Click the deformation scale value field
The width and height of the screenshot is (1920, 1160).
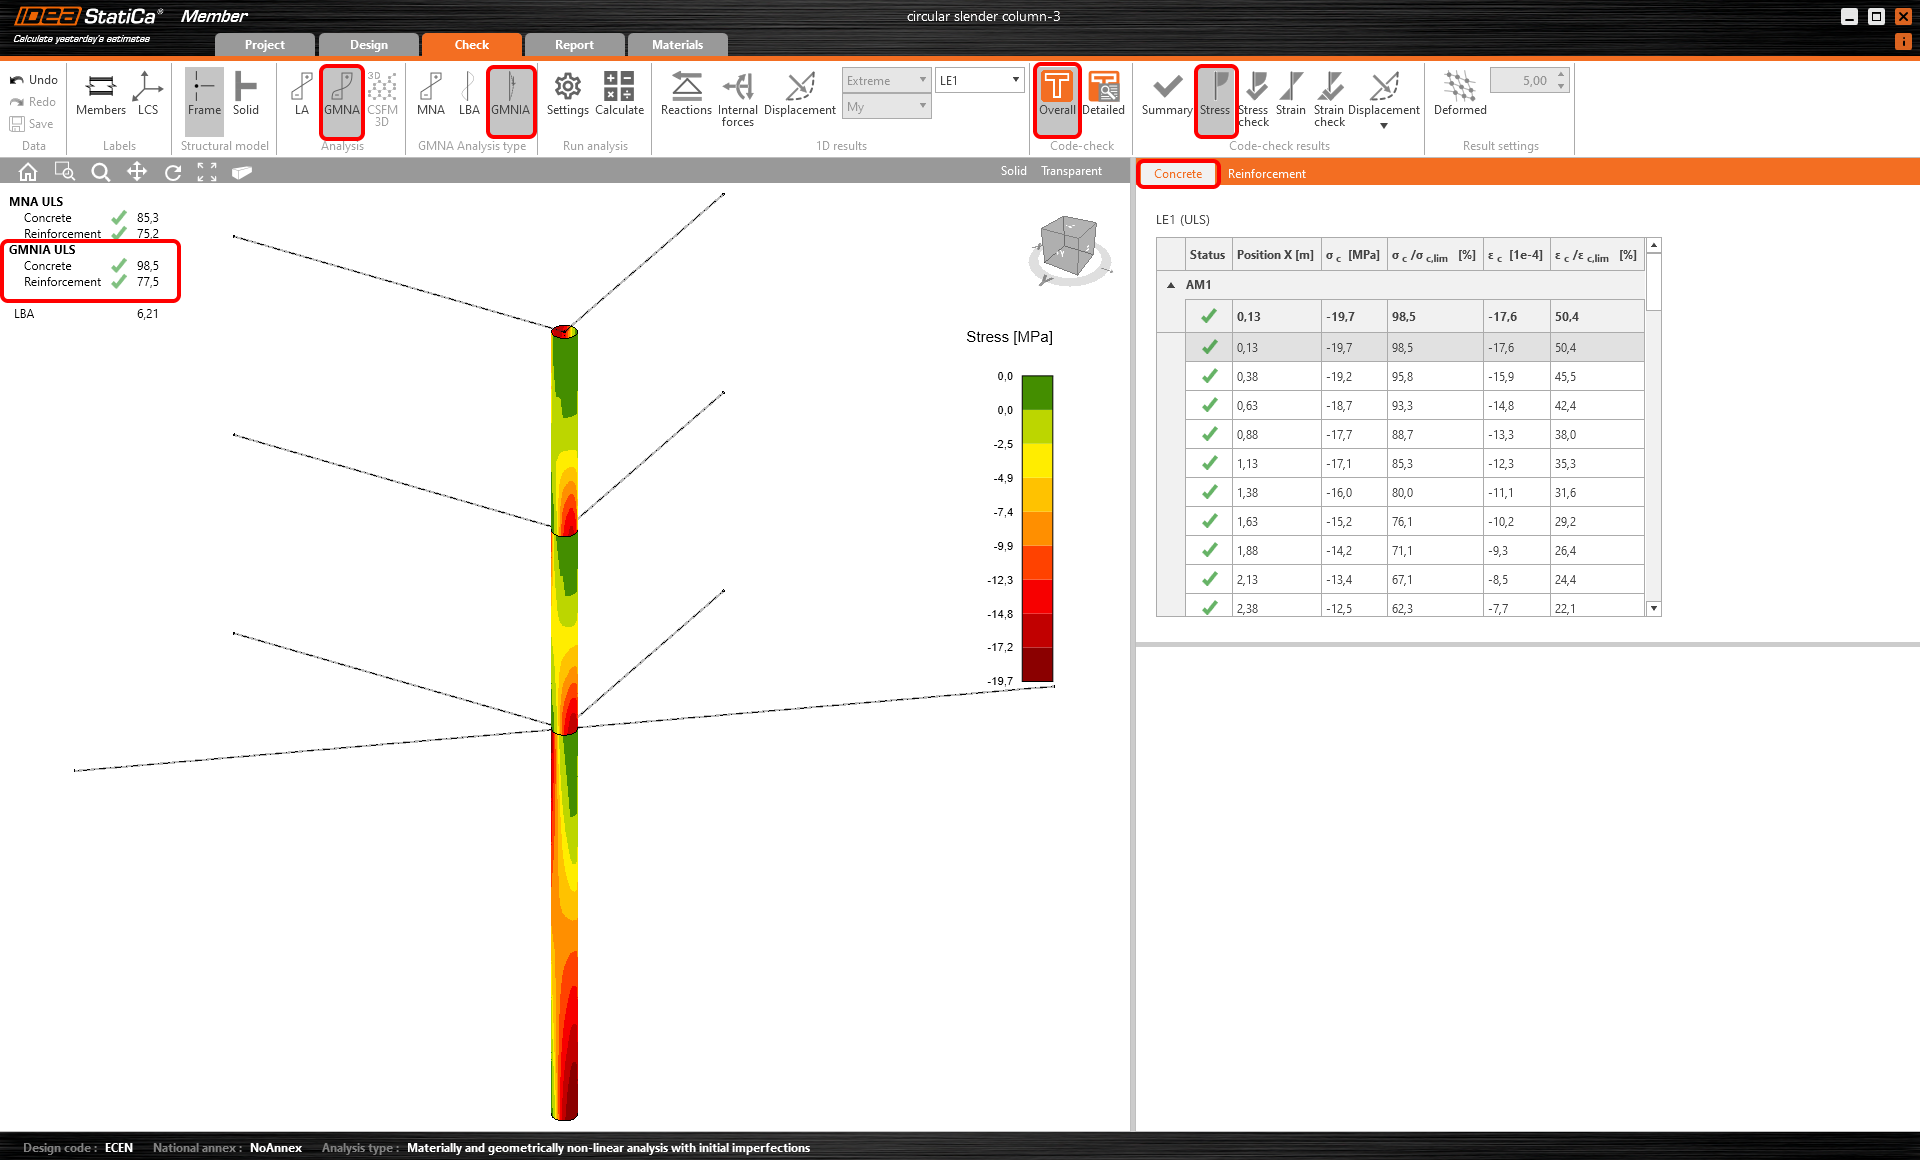point(1521,80)
